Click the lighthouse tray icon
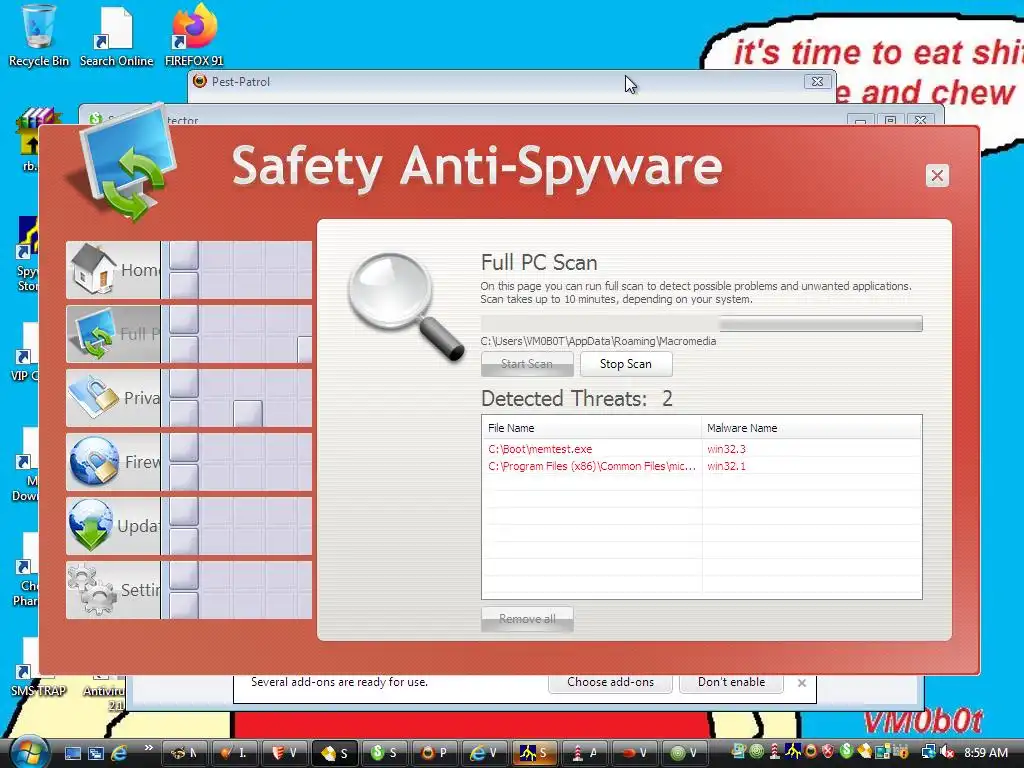 (x=775, y=752)
